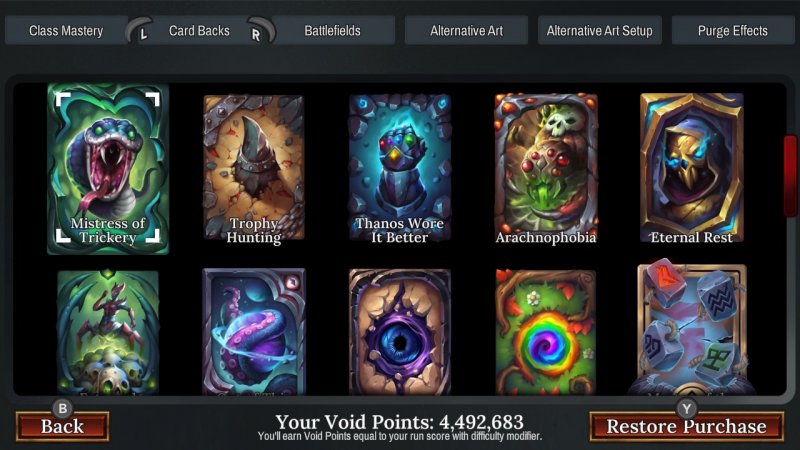Click the red vertical scrollbar handle
The image size is (800, 450).
[790, 176]
